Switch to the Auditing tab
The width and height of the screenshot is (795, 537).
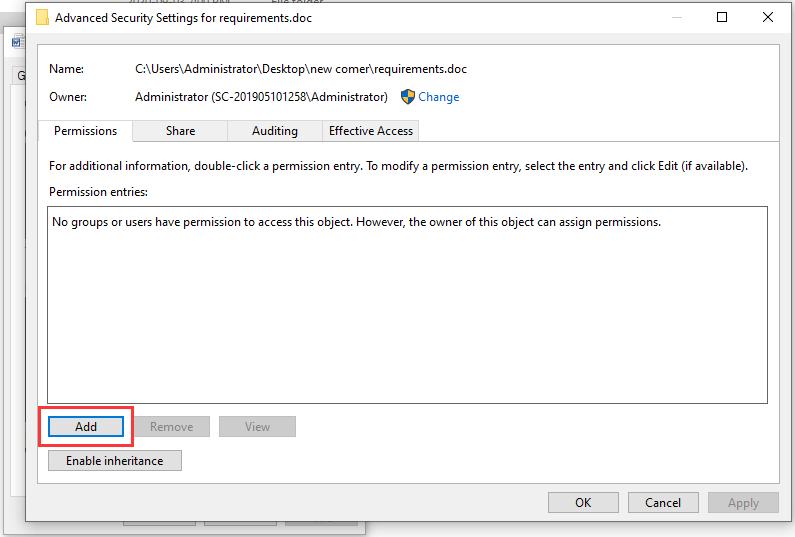point(275,131)
